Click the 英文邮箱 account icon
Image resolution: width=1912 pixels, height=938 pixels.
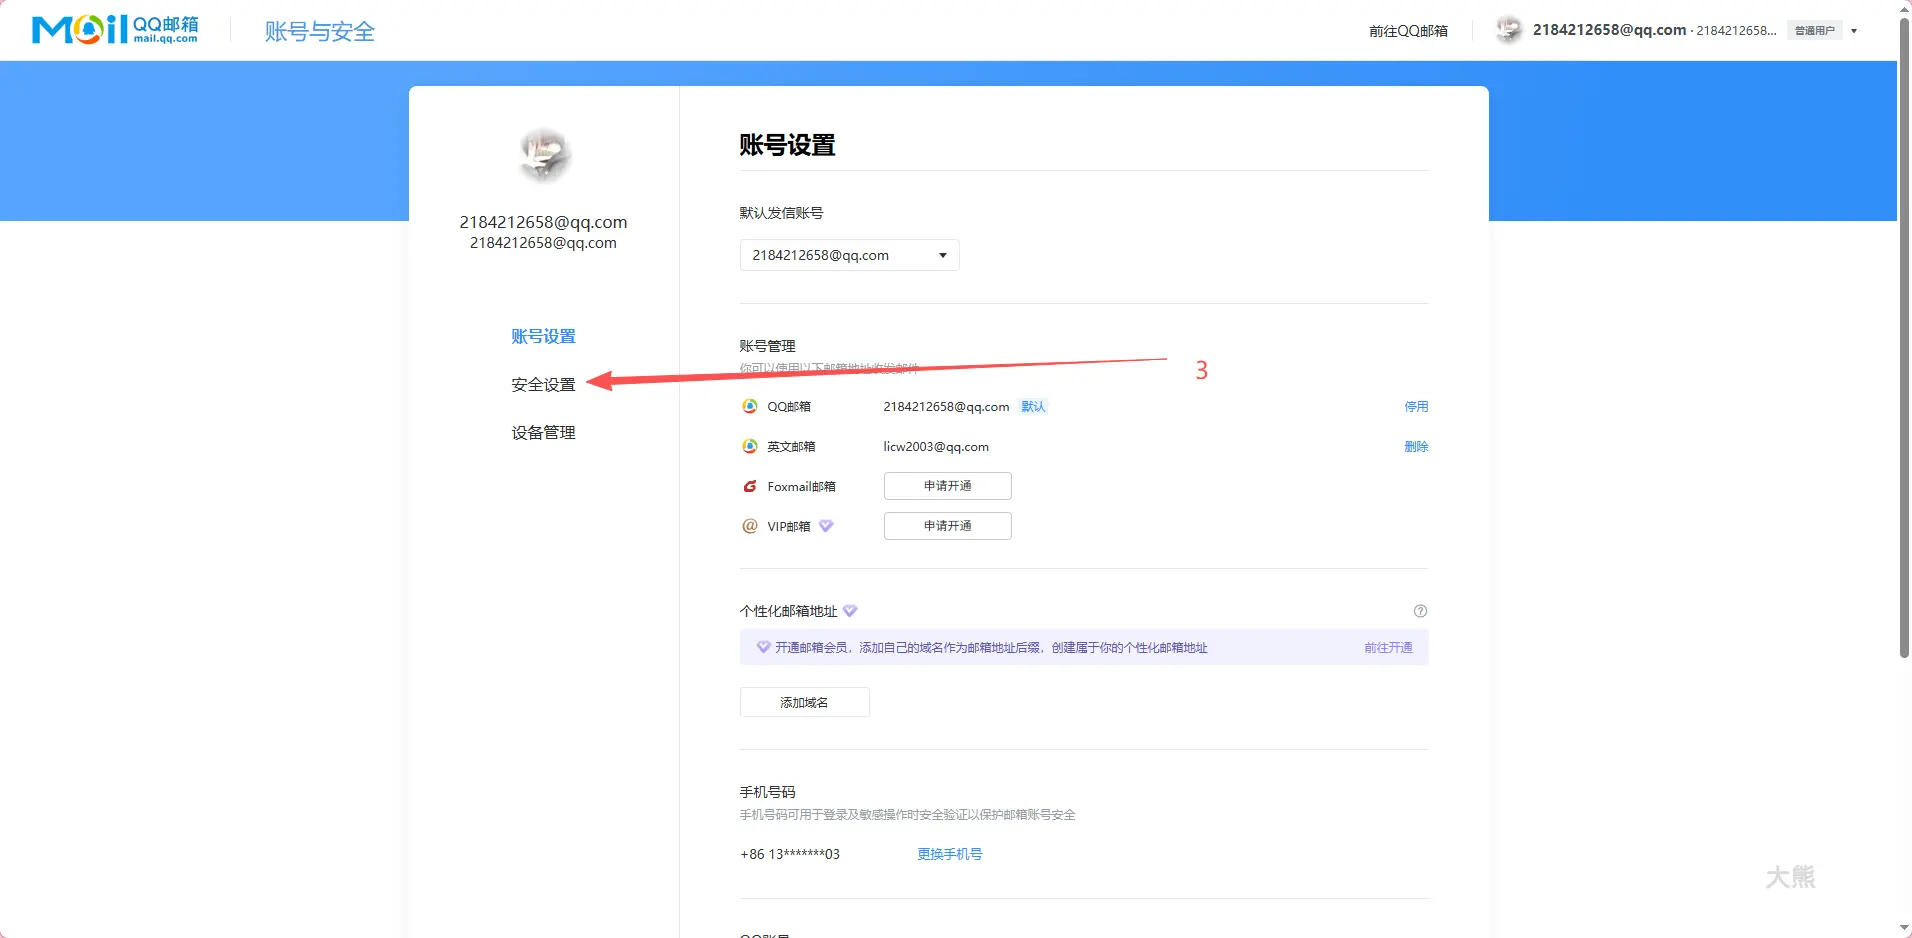click(750, 446)
